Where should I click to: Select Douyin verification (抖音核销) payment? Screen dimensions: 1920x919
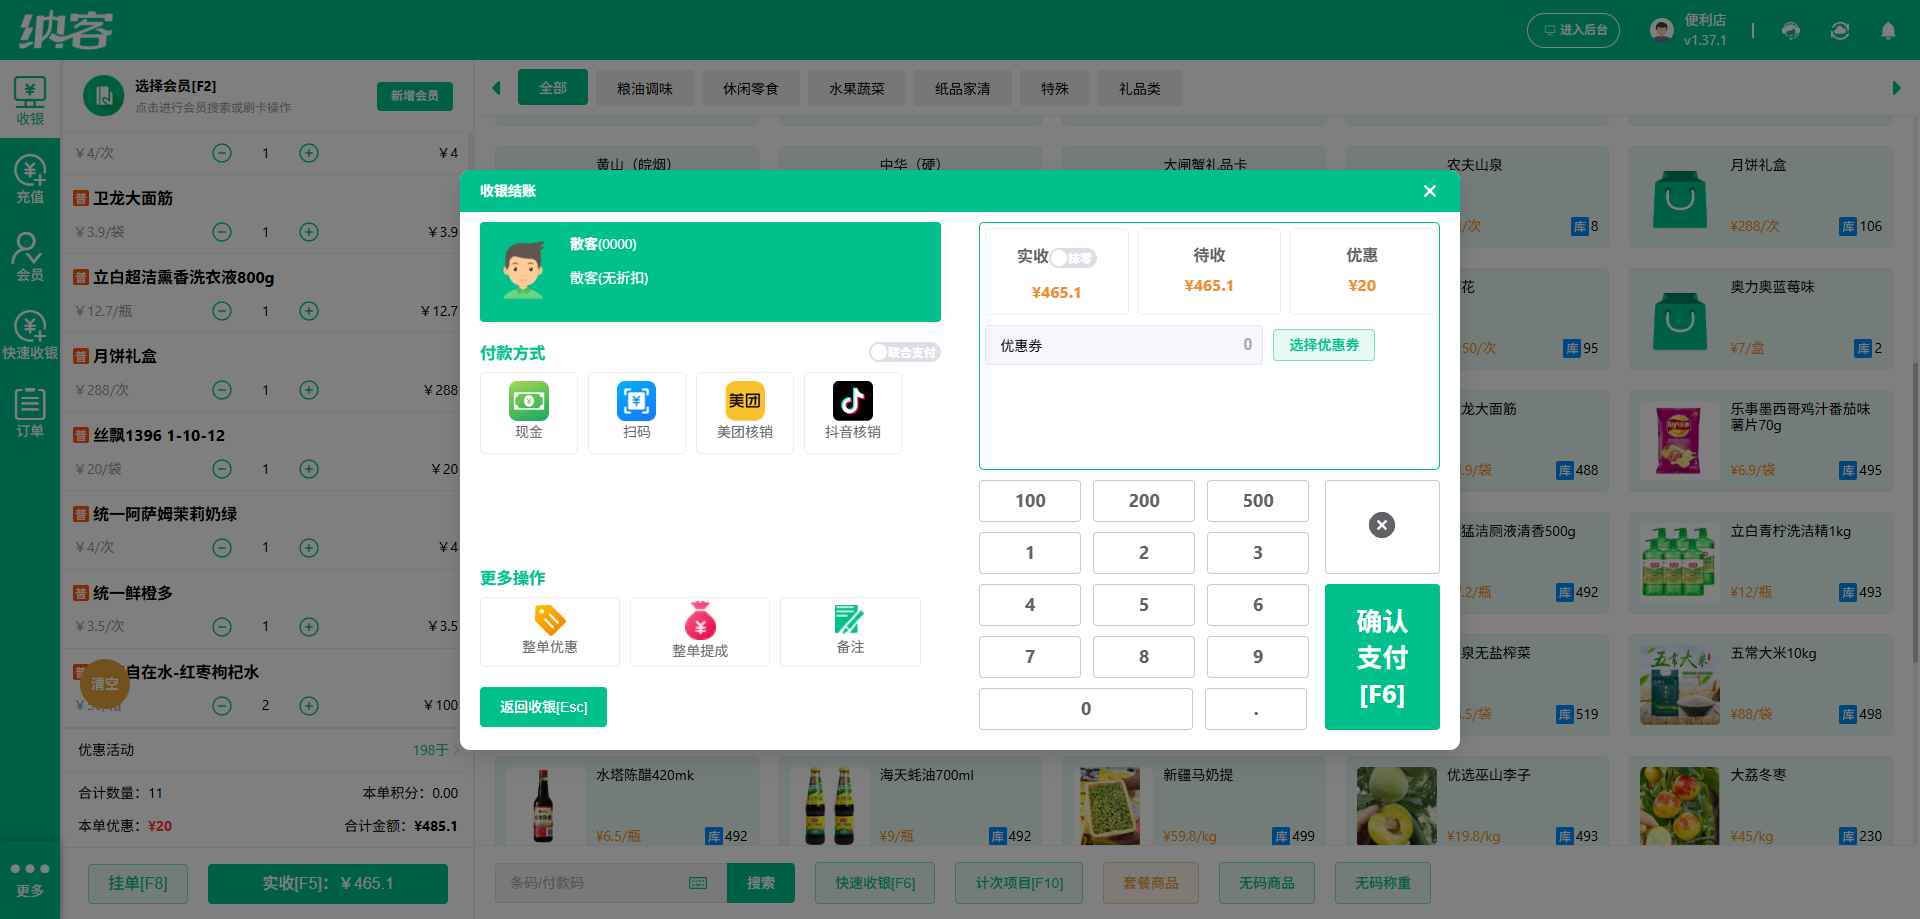[x=852, y=412]
